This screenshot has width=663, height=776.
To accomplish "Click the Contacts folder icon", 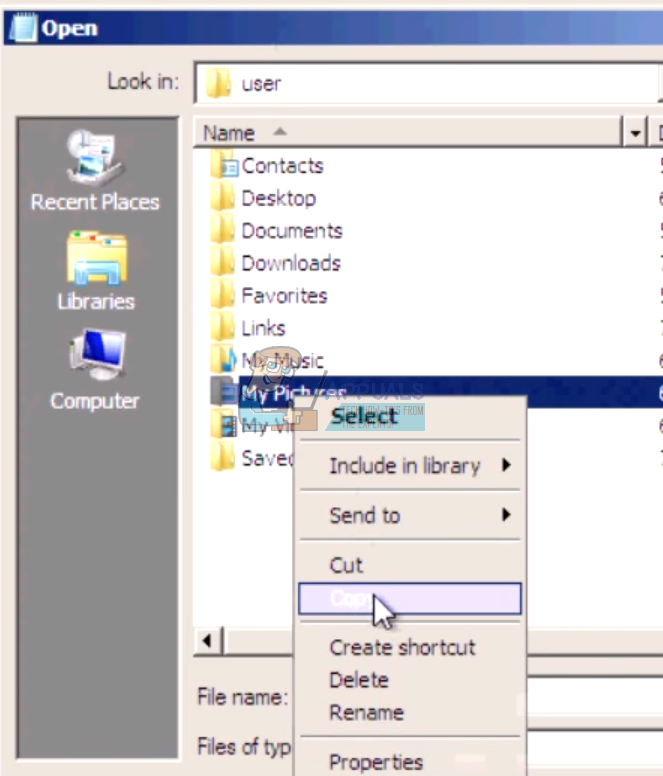I will (x=223, y=166).
